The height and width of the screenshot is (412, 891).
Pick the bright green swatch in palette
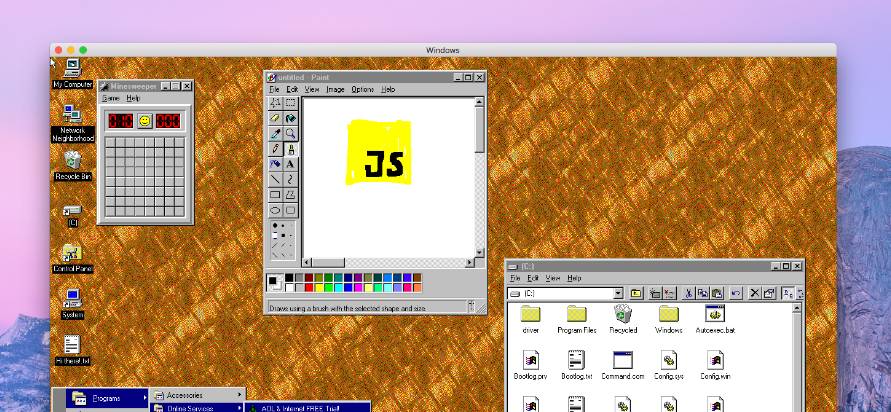pyautogui.click(x=328, y=288)
